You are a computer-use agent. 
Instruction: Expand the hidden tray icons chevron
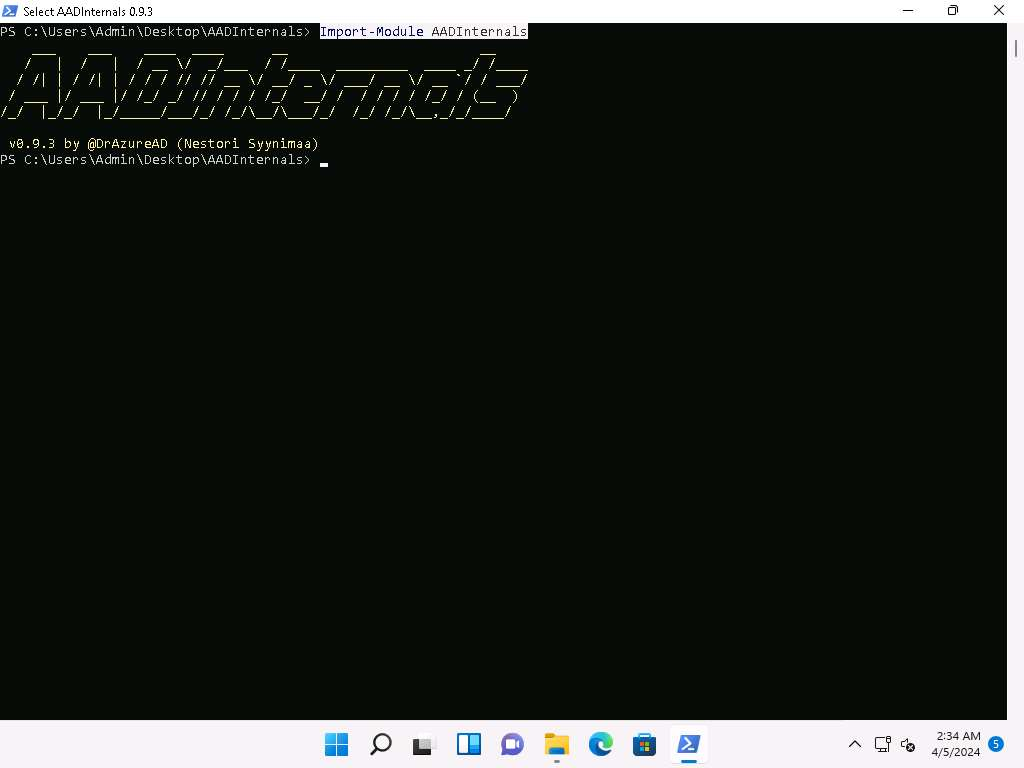click(855, 744)
